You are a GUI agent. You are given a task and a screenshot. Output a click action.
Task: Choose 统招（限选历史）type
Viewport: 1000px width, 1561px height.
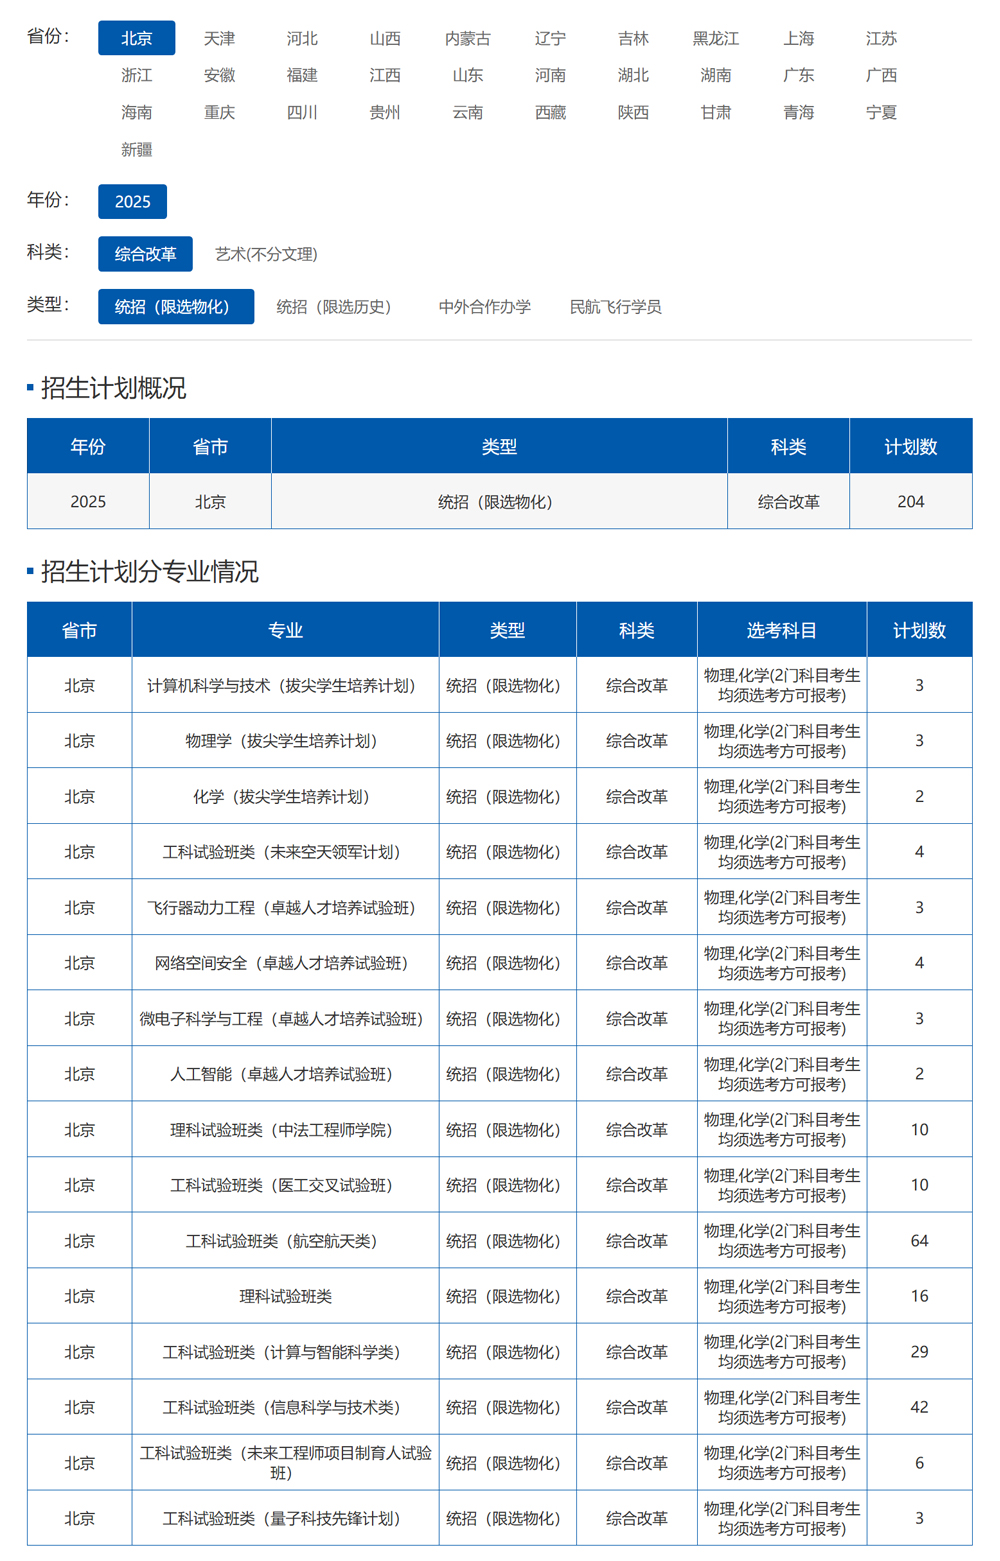333,307
